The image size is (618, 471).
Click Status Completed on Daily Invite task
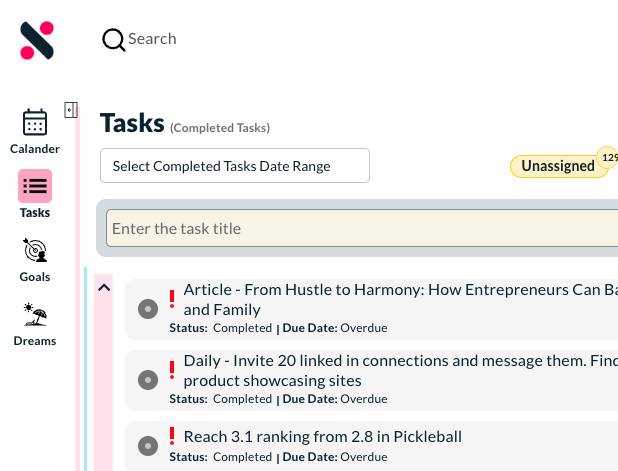pyautogui.click(x=221, y=399)
